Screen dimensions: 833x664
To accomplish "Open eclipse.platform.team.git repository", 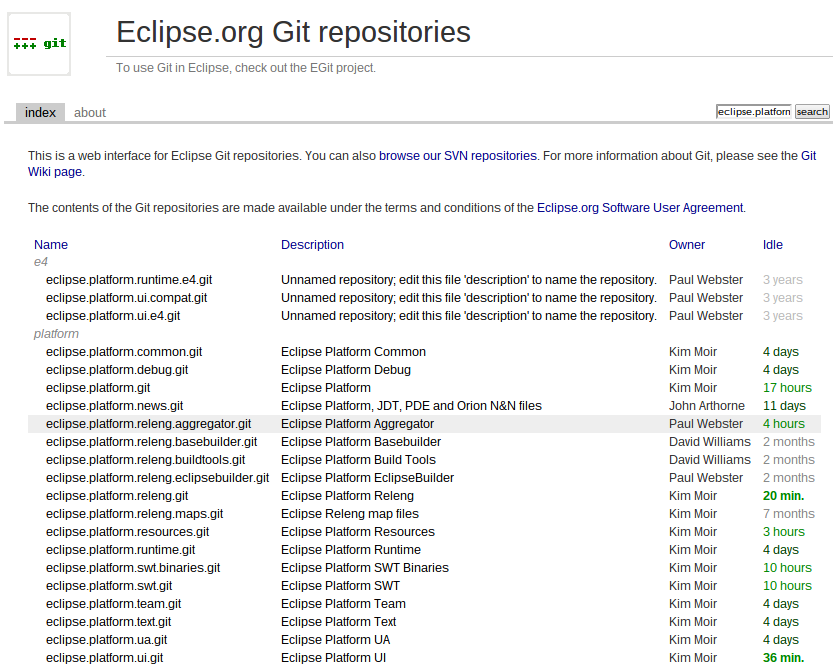I will pyautogui.click(x=114, y=605).
